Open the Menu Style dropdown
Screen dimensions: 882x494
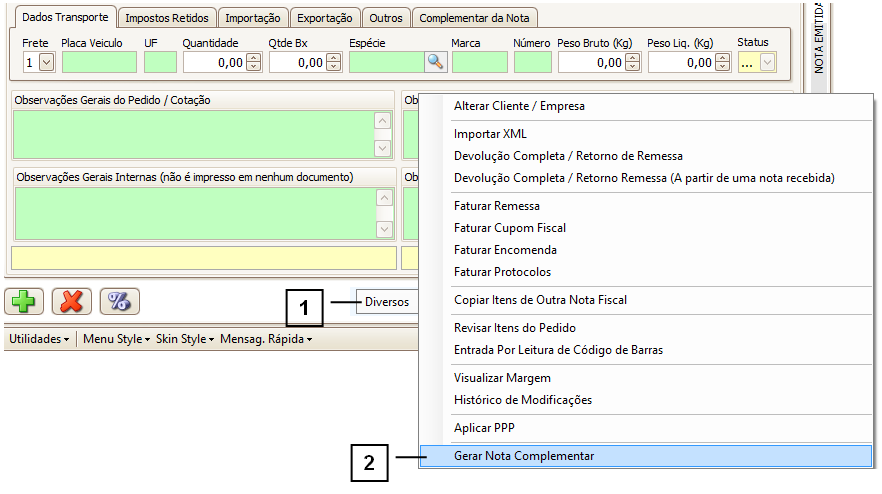[x=116, y=340]
